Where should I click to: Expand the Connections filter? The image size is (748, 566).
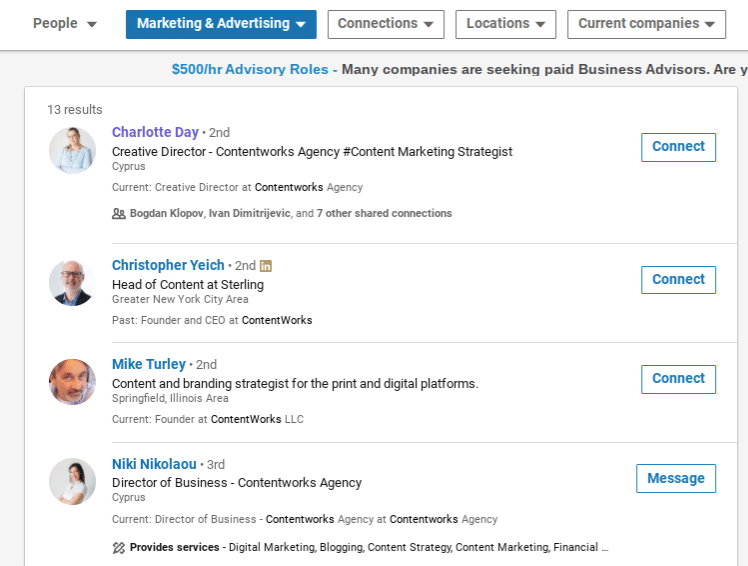[x=386, y=24]
